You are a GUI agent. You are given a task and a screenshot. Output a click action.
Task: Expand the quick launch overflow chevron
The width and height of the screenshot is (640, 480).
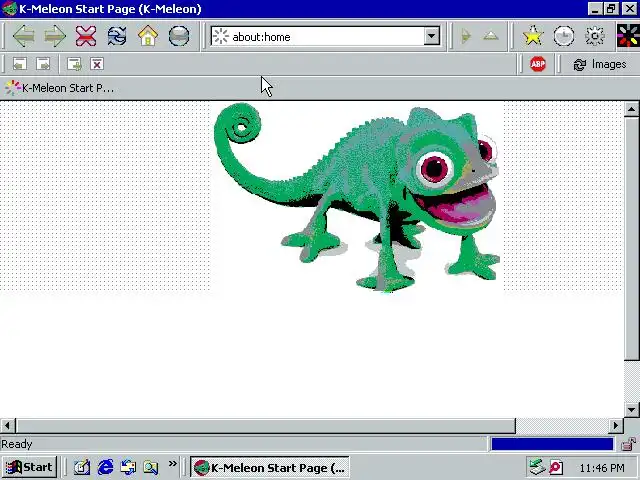click(173, 463)
